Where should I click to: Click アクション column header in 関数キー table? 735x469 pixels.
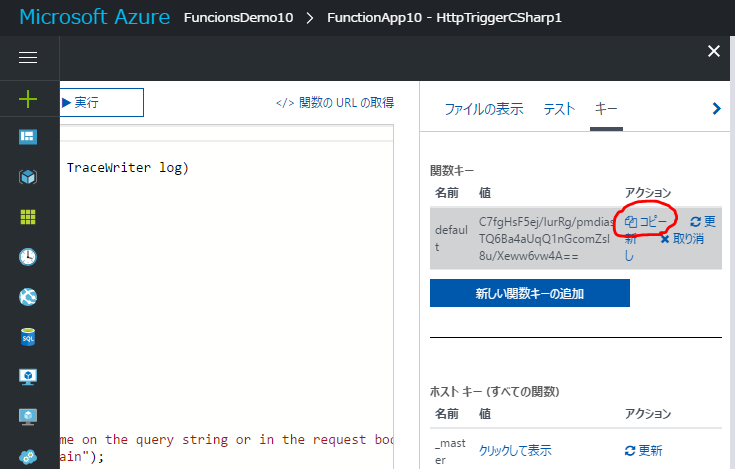coord(648,193)
